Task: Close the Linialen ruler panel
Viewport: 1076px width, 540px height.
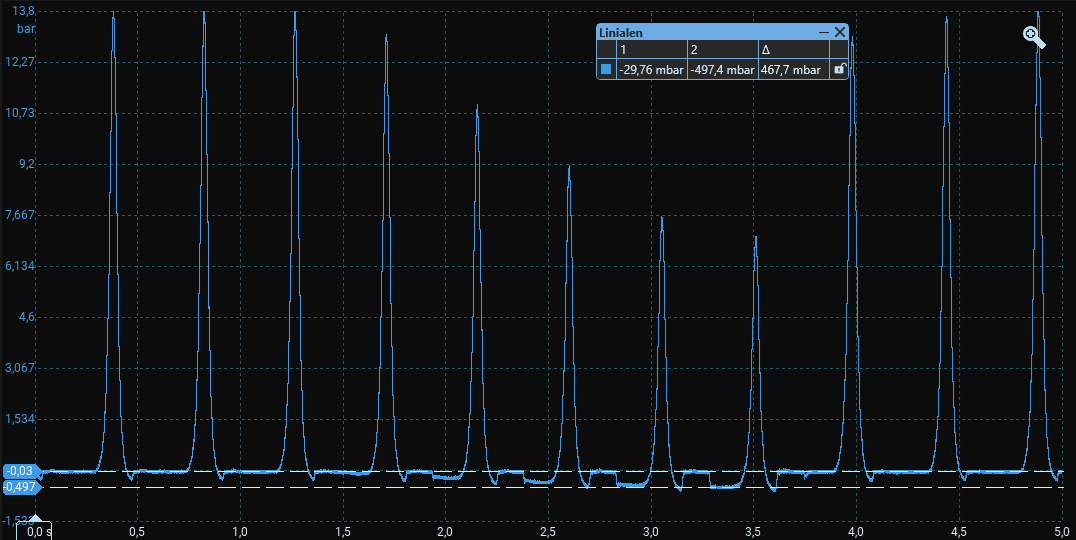Action: click(840, 32)
